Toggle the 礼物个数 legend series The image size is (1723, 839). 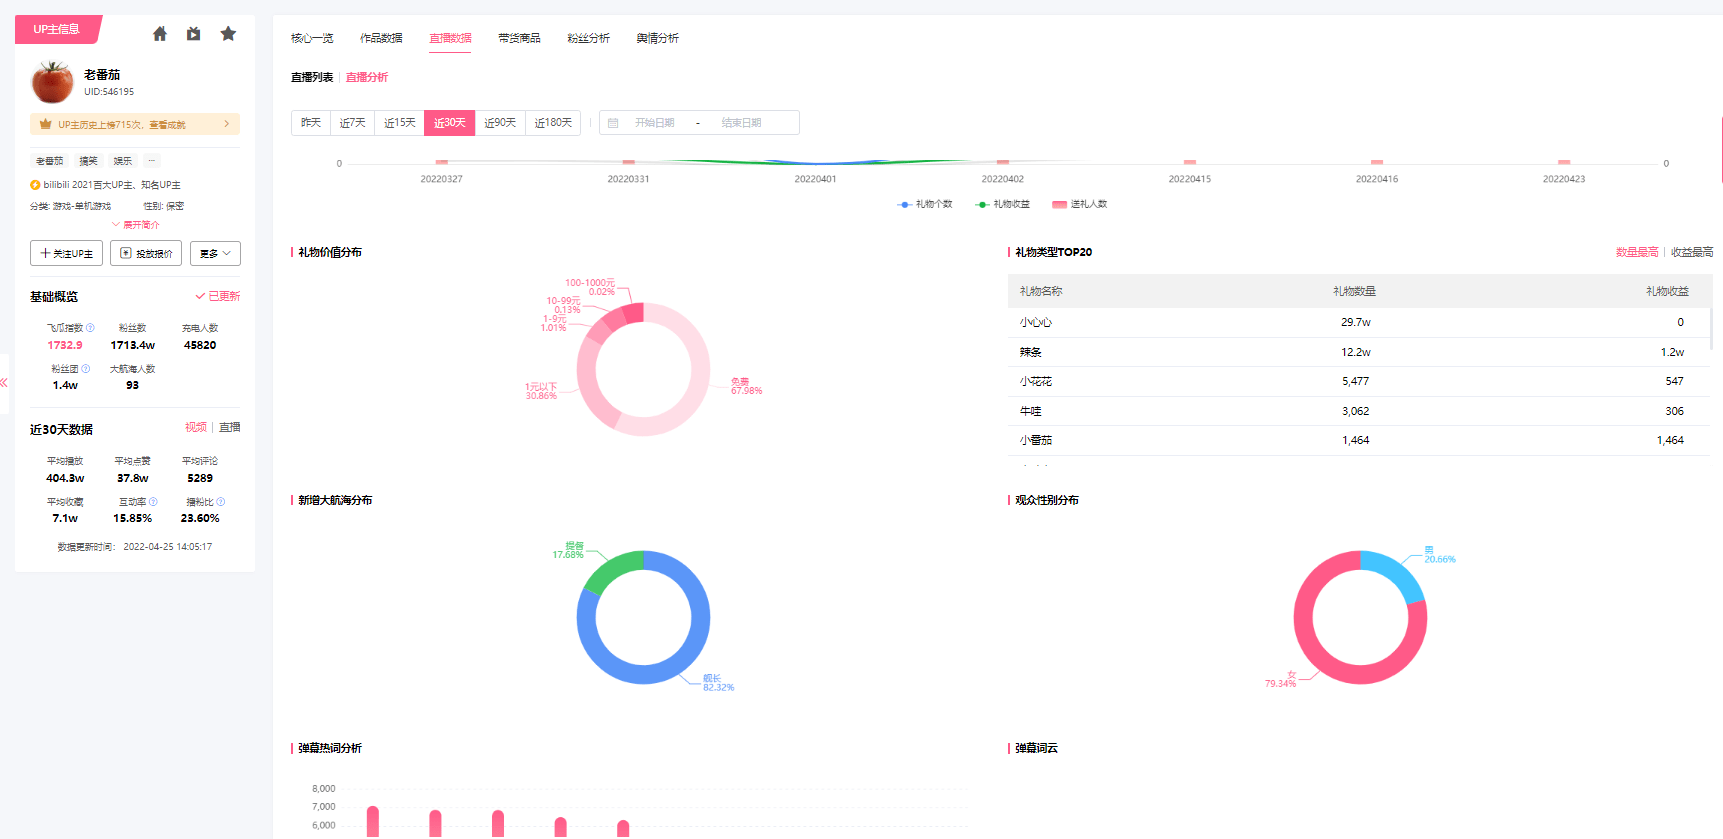tap(925, 204)
